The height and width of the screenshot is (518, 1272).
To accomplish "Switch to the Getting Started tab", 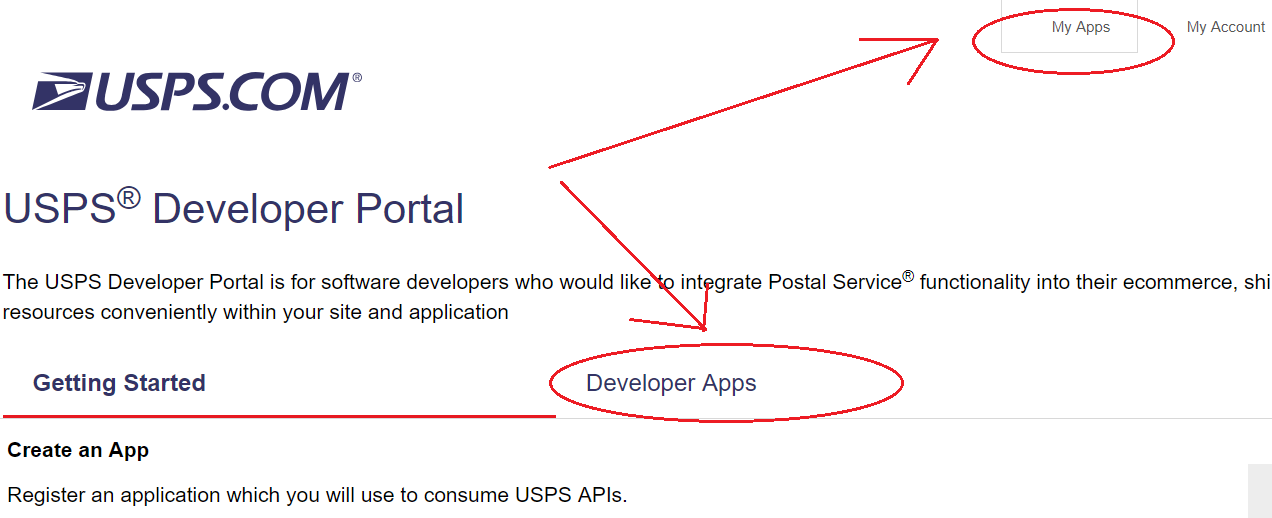I will point(119,383).
